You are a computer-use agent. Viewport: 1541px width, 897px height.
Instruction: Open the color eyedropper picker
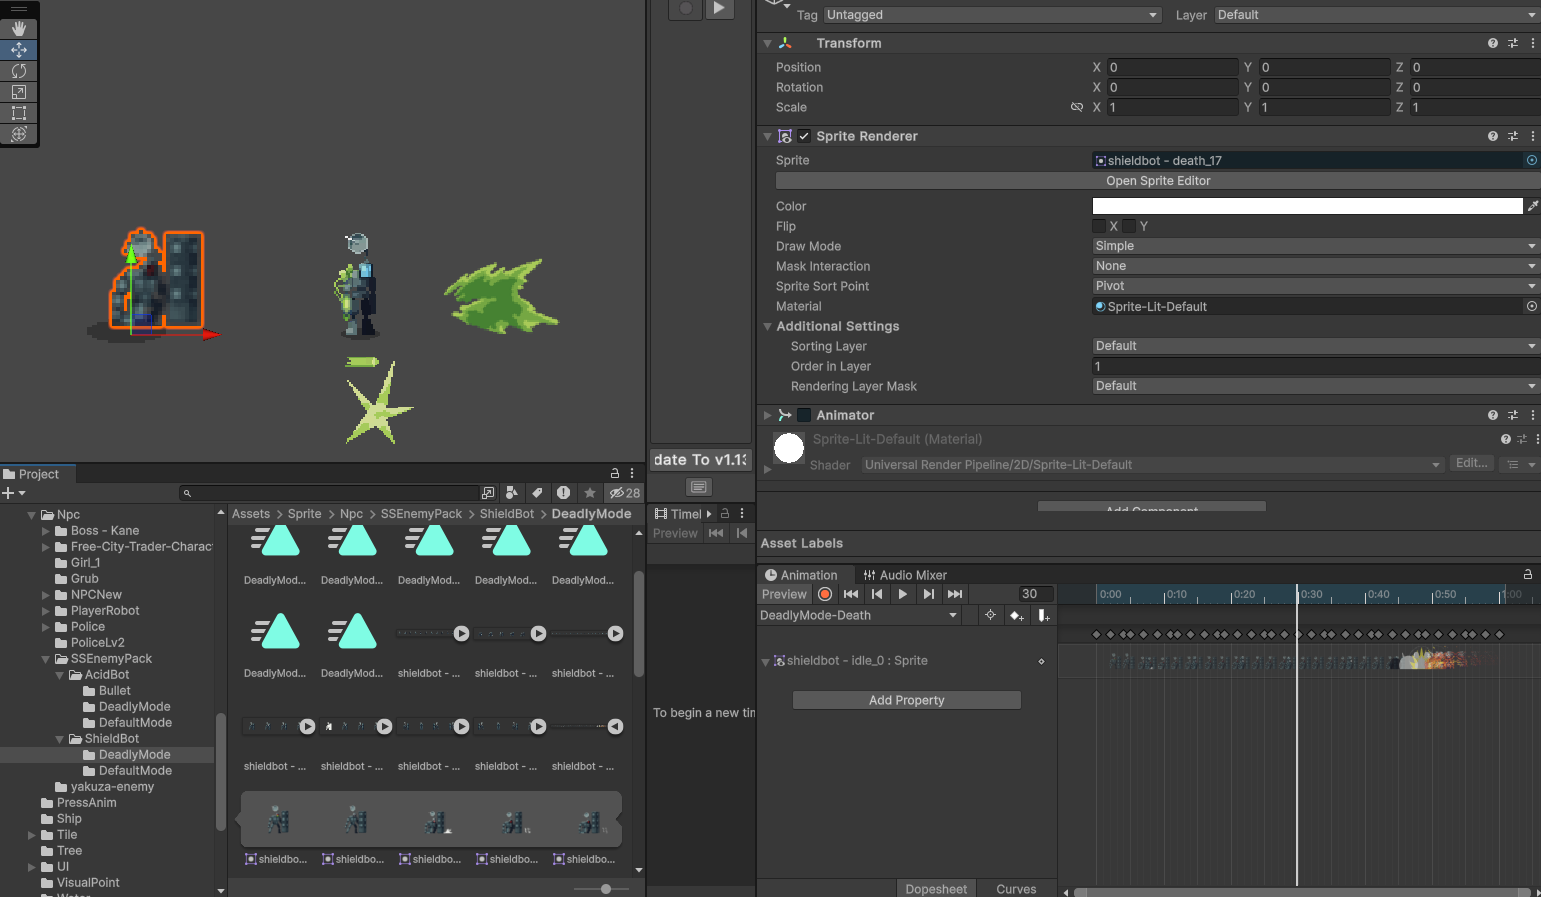(x=1532, y=206)
